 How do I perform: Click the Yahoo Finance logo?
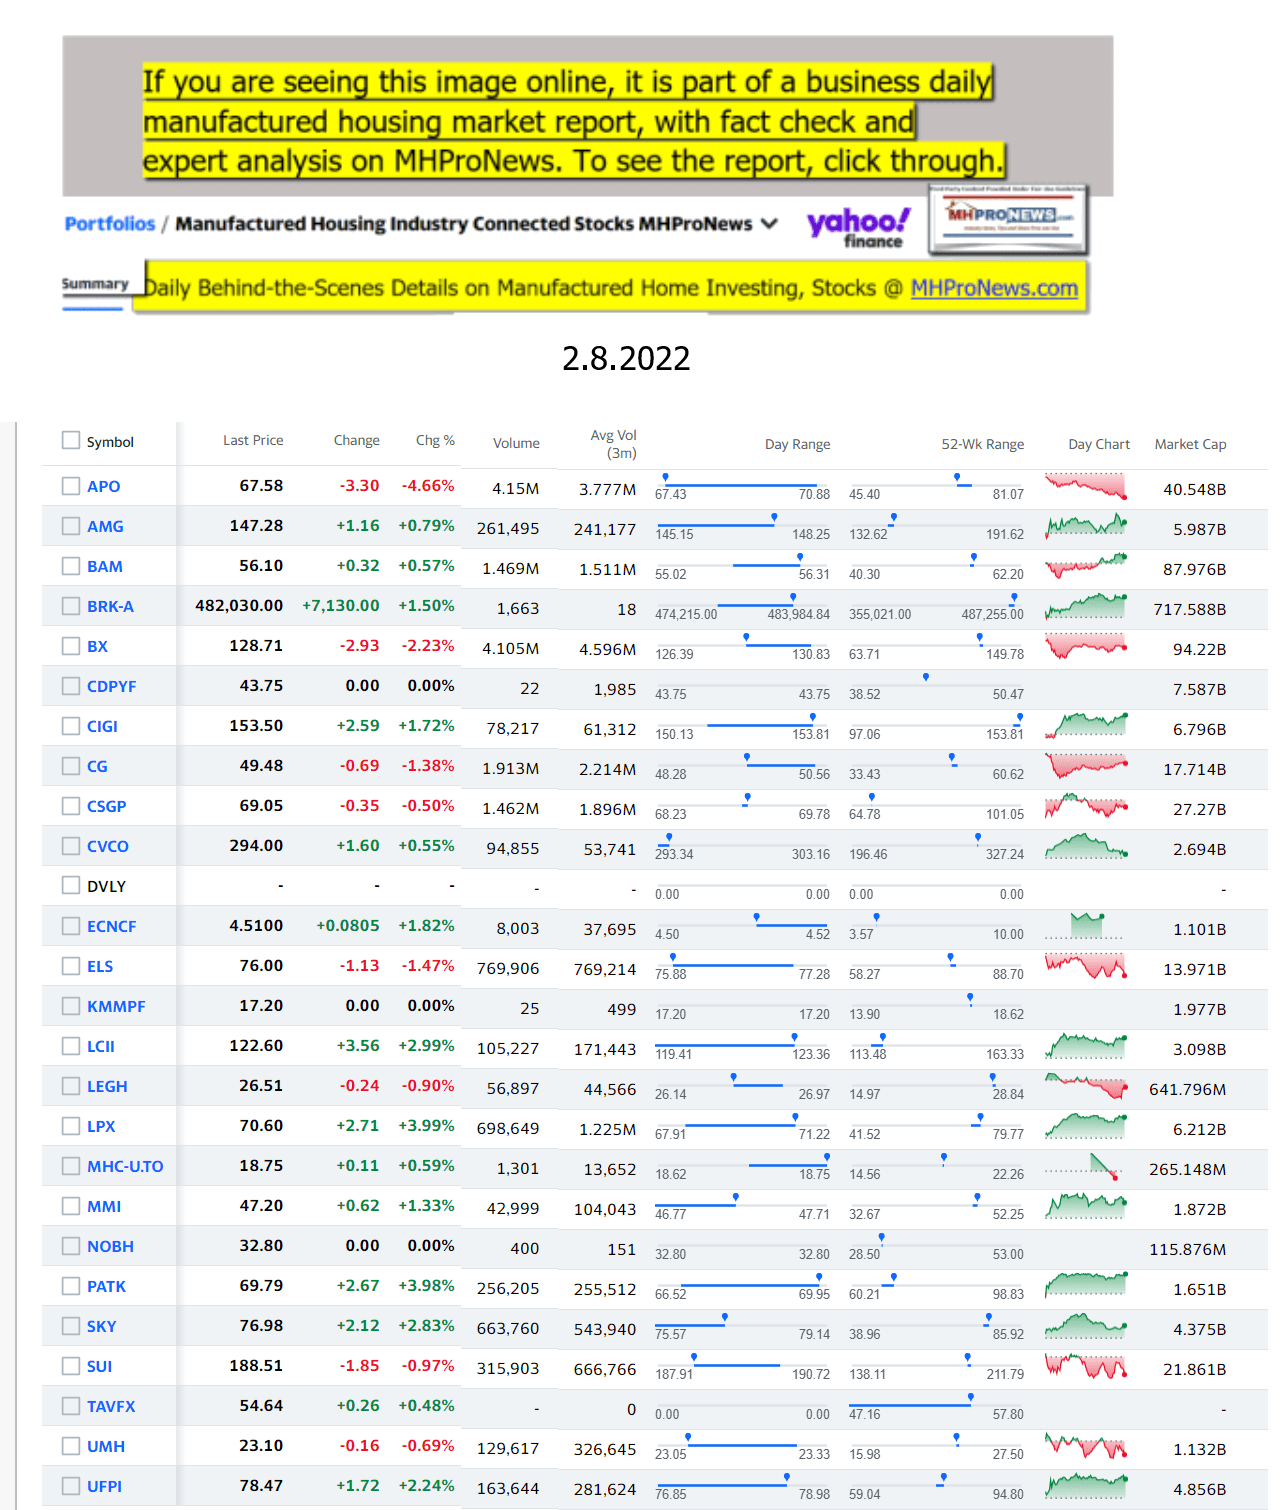pyautogui.click(x=858, y=227)
